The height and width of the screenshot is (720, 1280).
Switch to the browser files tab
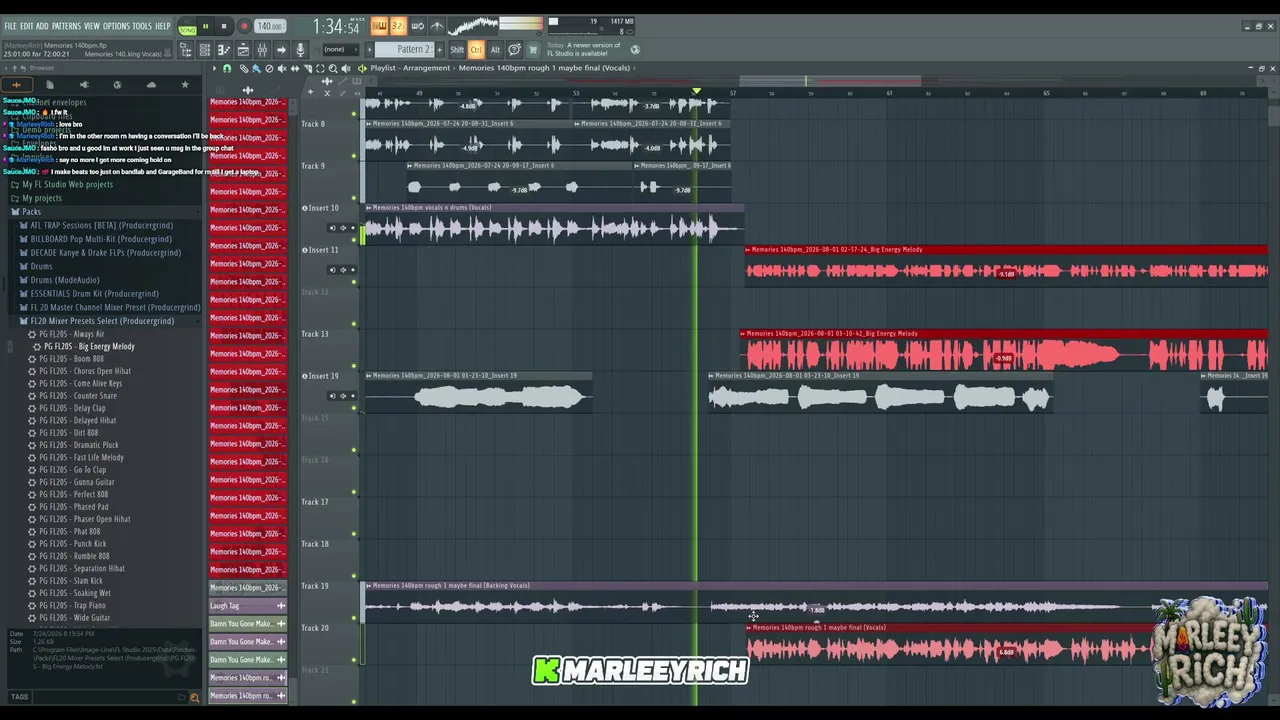[50, 85]
